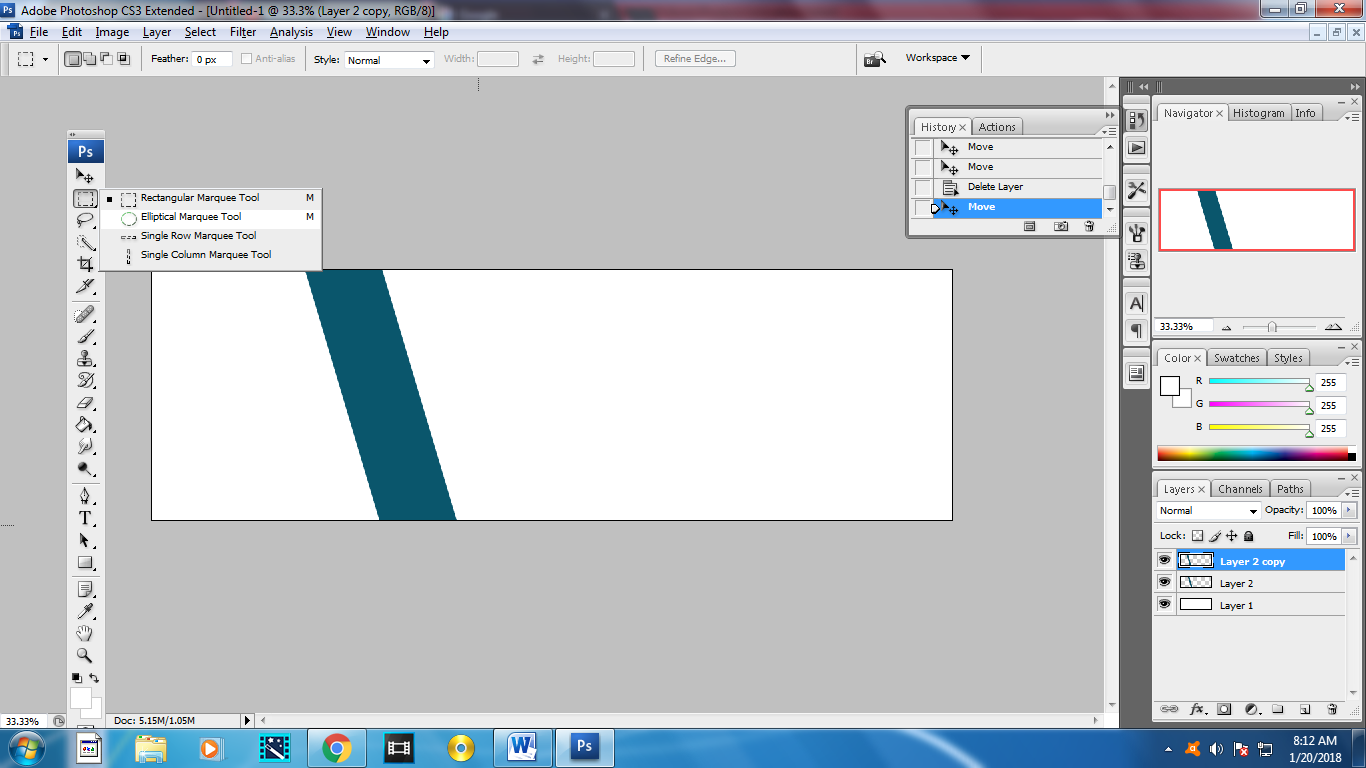
Task: Select the Rectangle shape tool
Action: (x=85, y=562)
